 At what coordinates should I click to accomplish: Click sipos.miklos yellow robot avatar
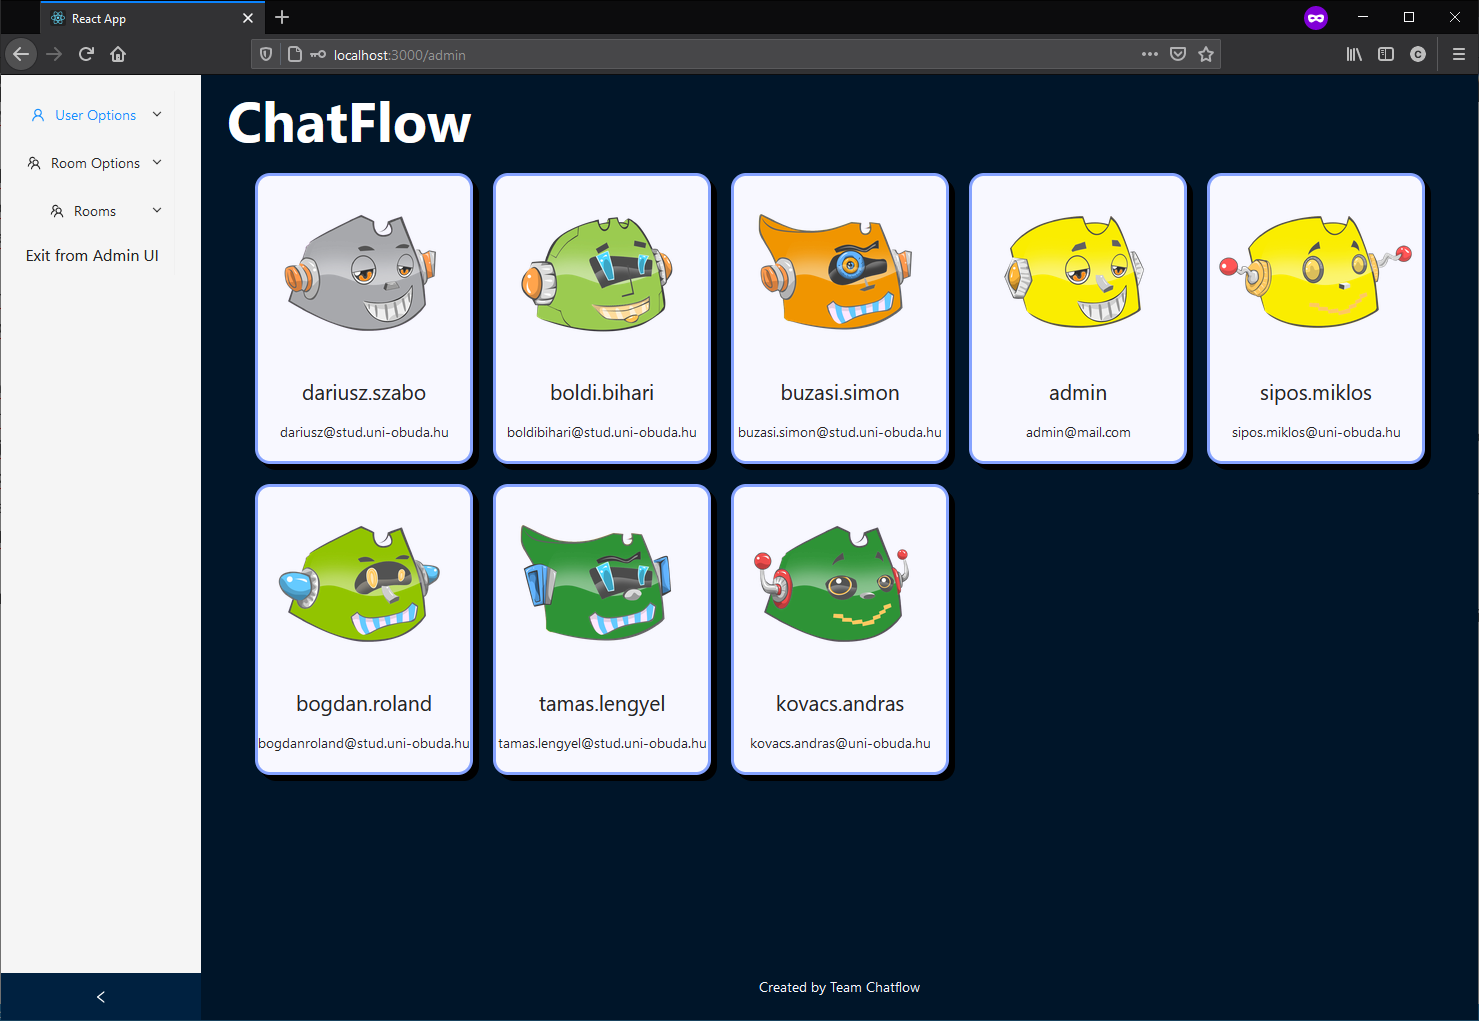1316,272
